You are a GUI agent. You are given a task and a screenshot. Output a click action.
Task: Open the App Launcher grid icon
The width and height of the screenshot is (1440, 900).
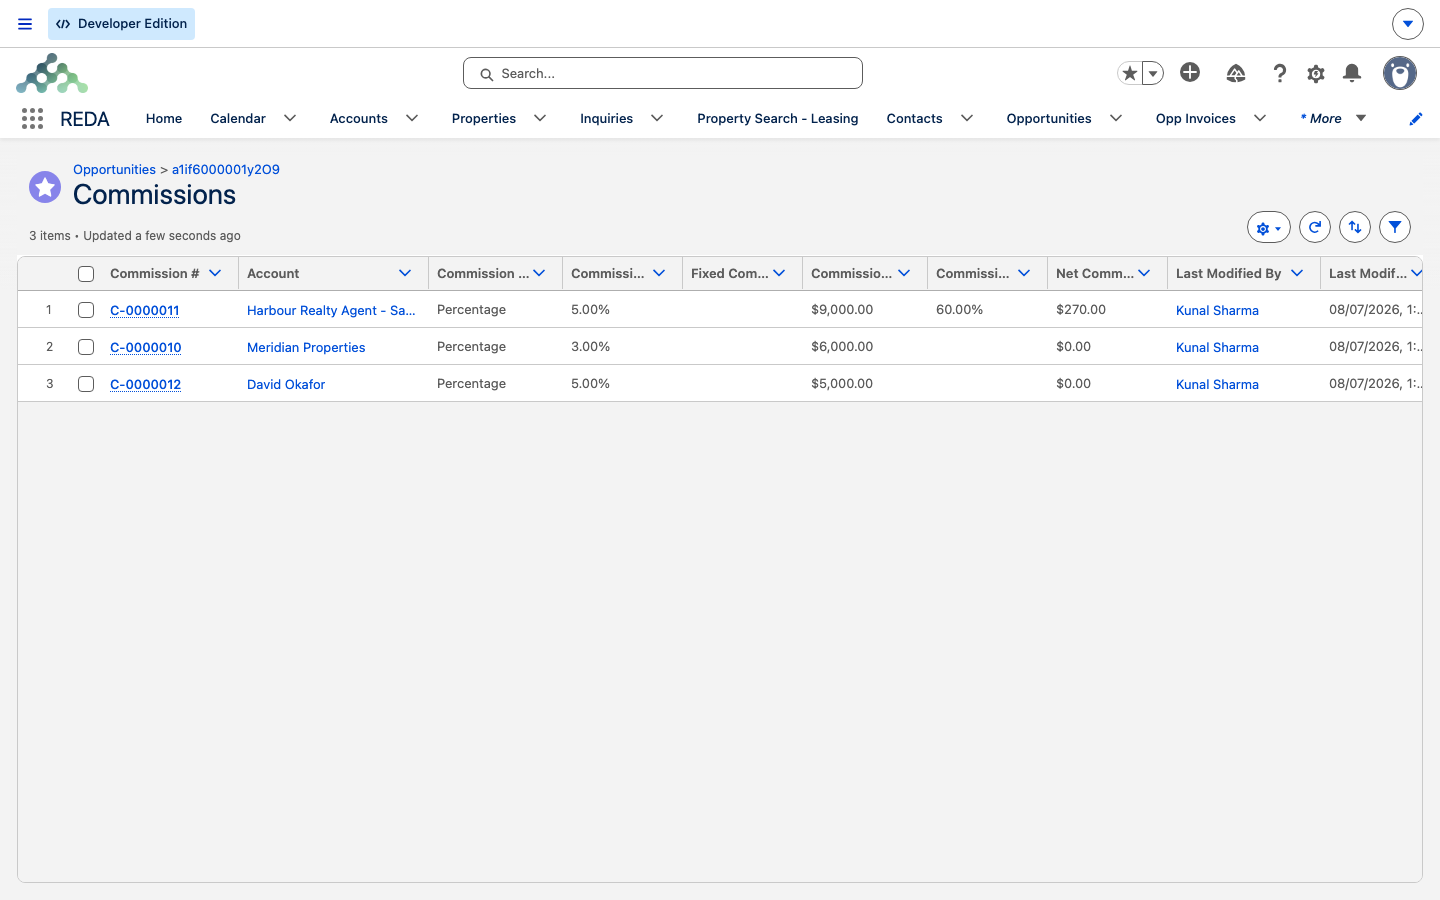(x=32, y=119)
